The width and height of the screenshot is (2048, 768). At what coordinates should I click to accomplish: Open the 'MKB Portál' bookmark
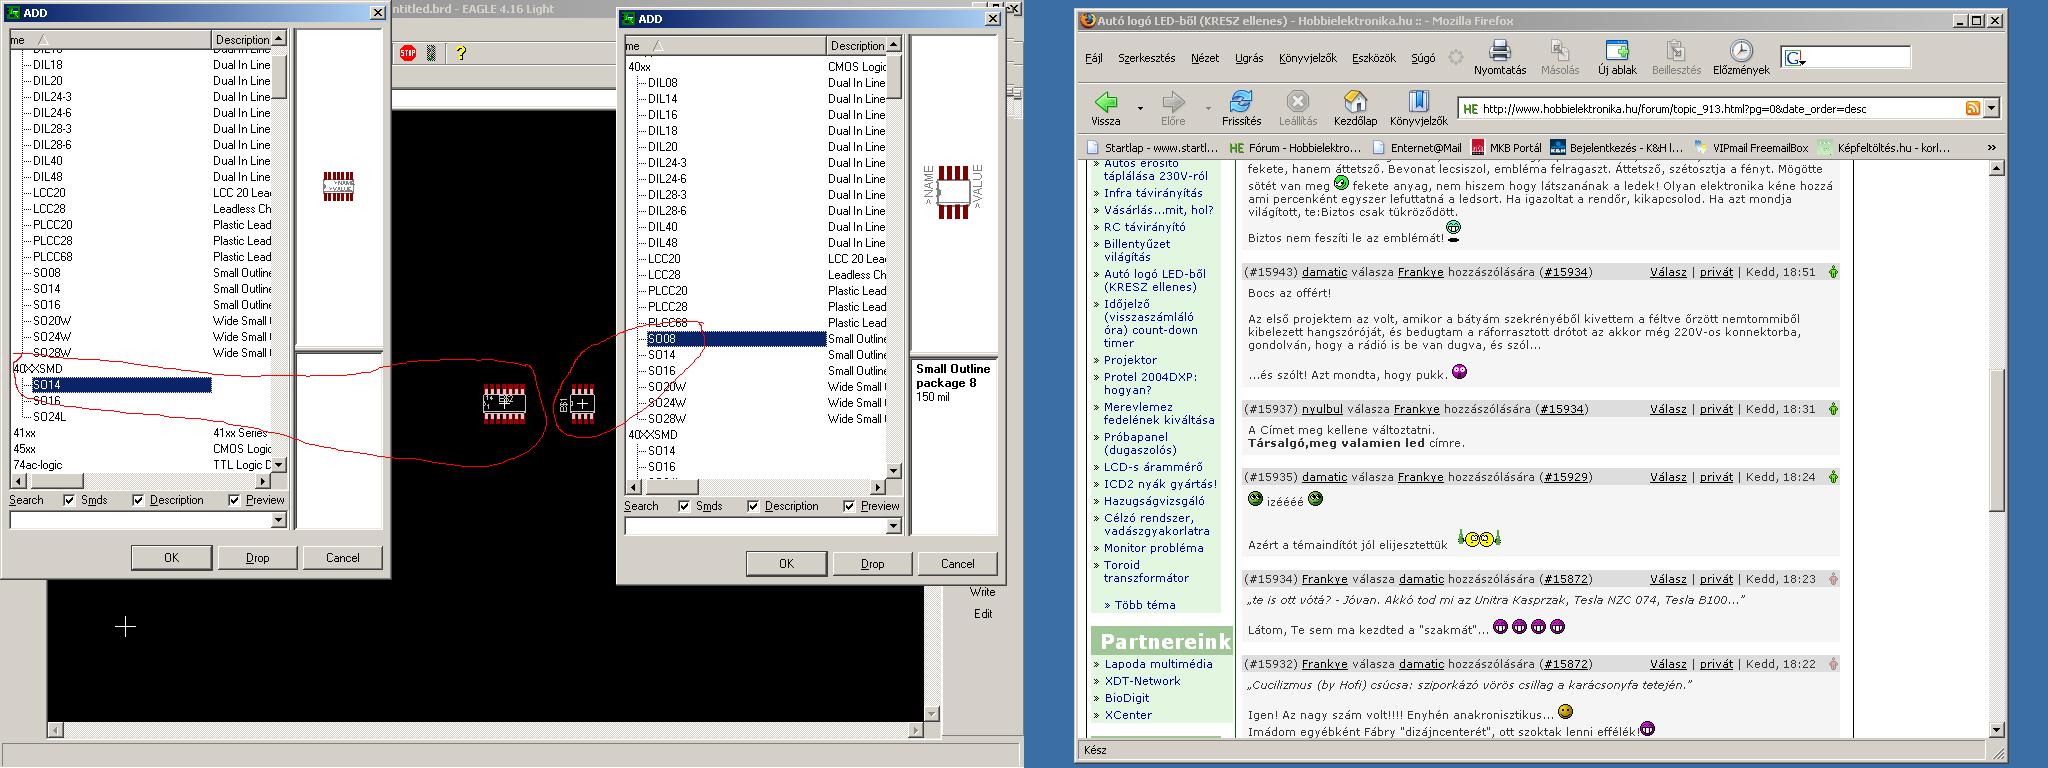coord(1507,147)
